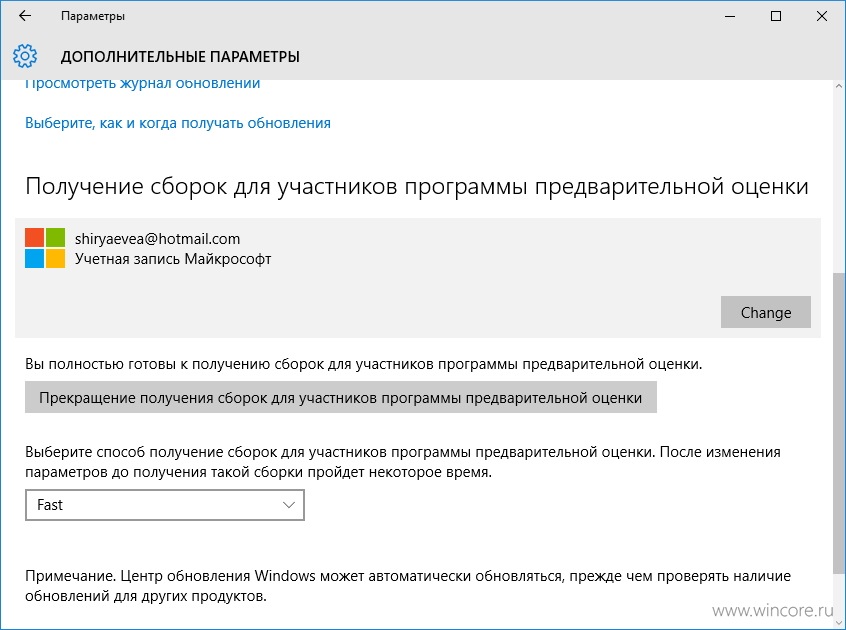
Task: Open the Fast ring dropdown
Action: [165, 505]
